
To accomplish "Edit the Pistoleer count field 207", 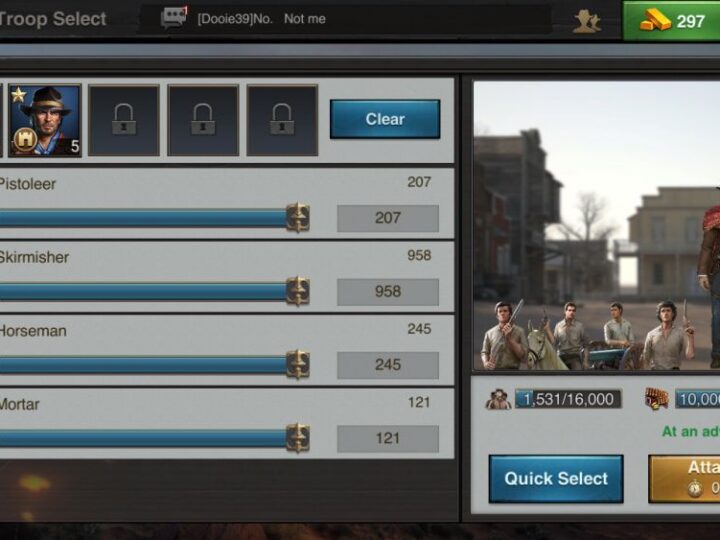I will click(x=388, y=218).
